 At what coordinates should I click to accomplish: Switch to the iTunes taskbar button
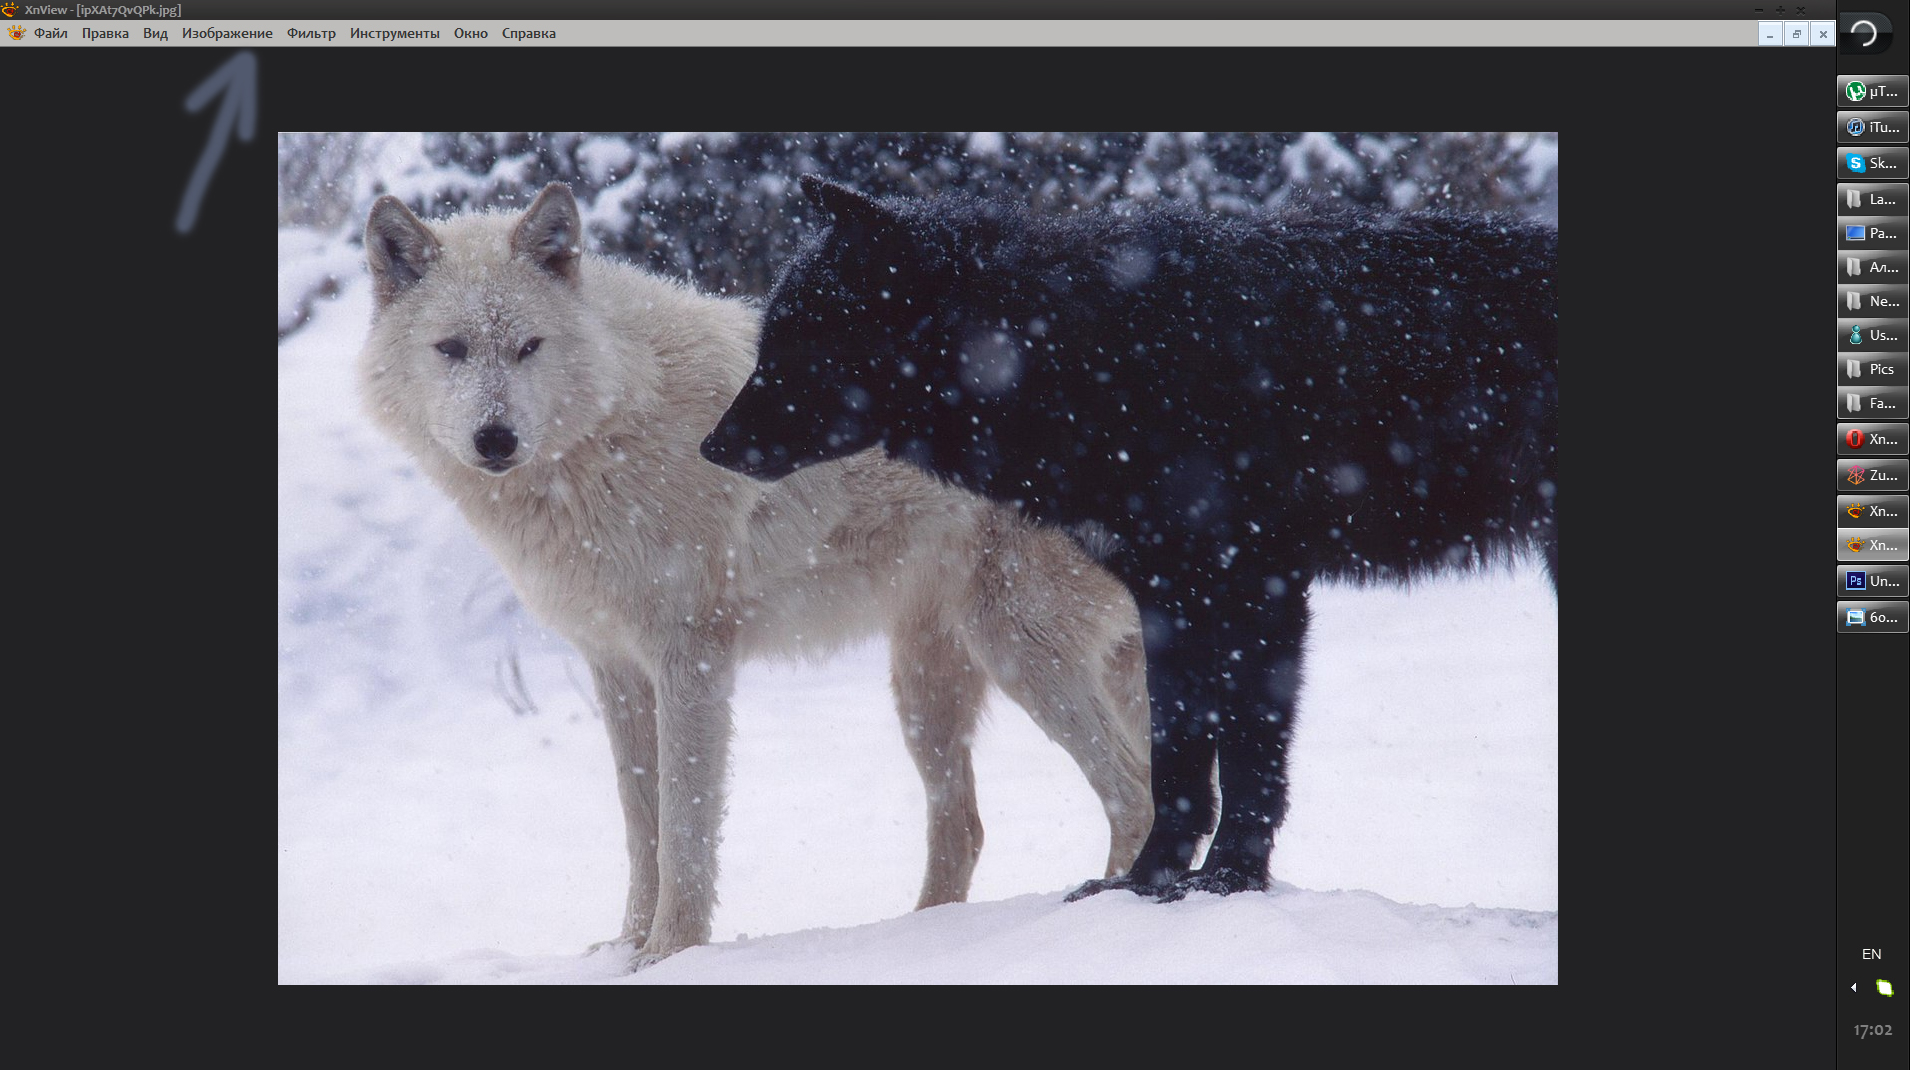[1873, 127]
